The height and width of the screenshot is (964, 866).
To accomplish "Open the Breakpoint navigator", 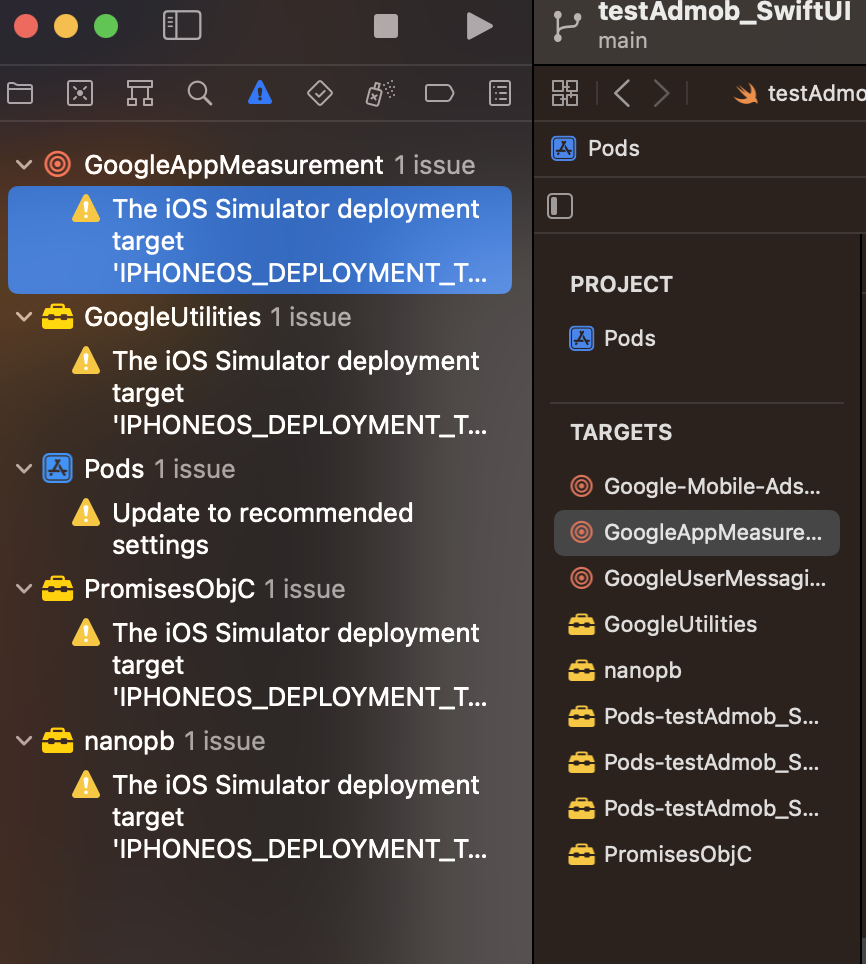I will tap(438, 93).
